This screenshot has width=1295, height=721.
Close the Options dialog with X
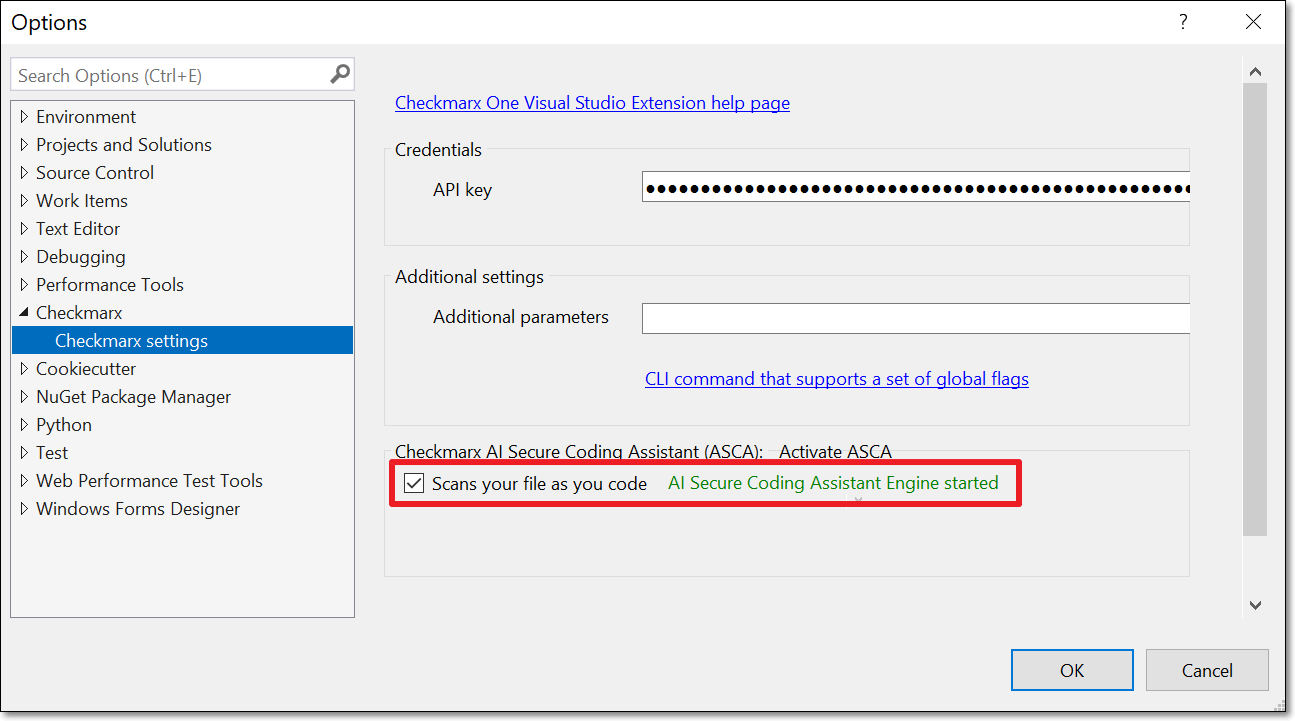pos(1253,22)
